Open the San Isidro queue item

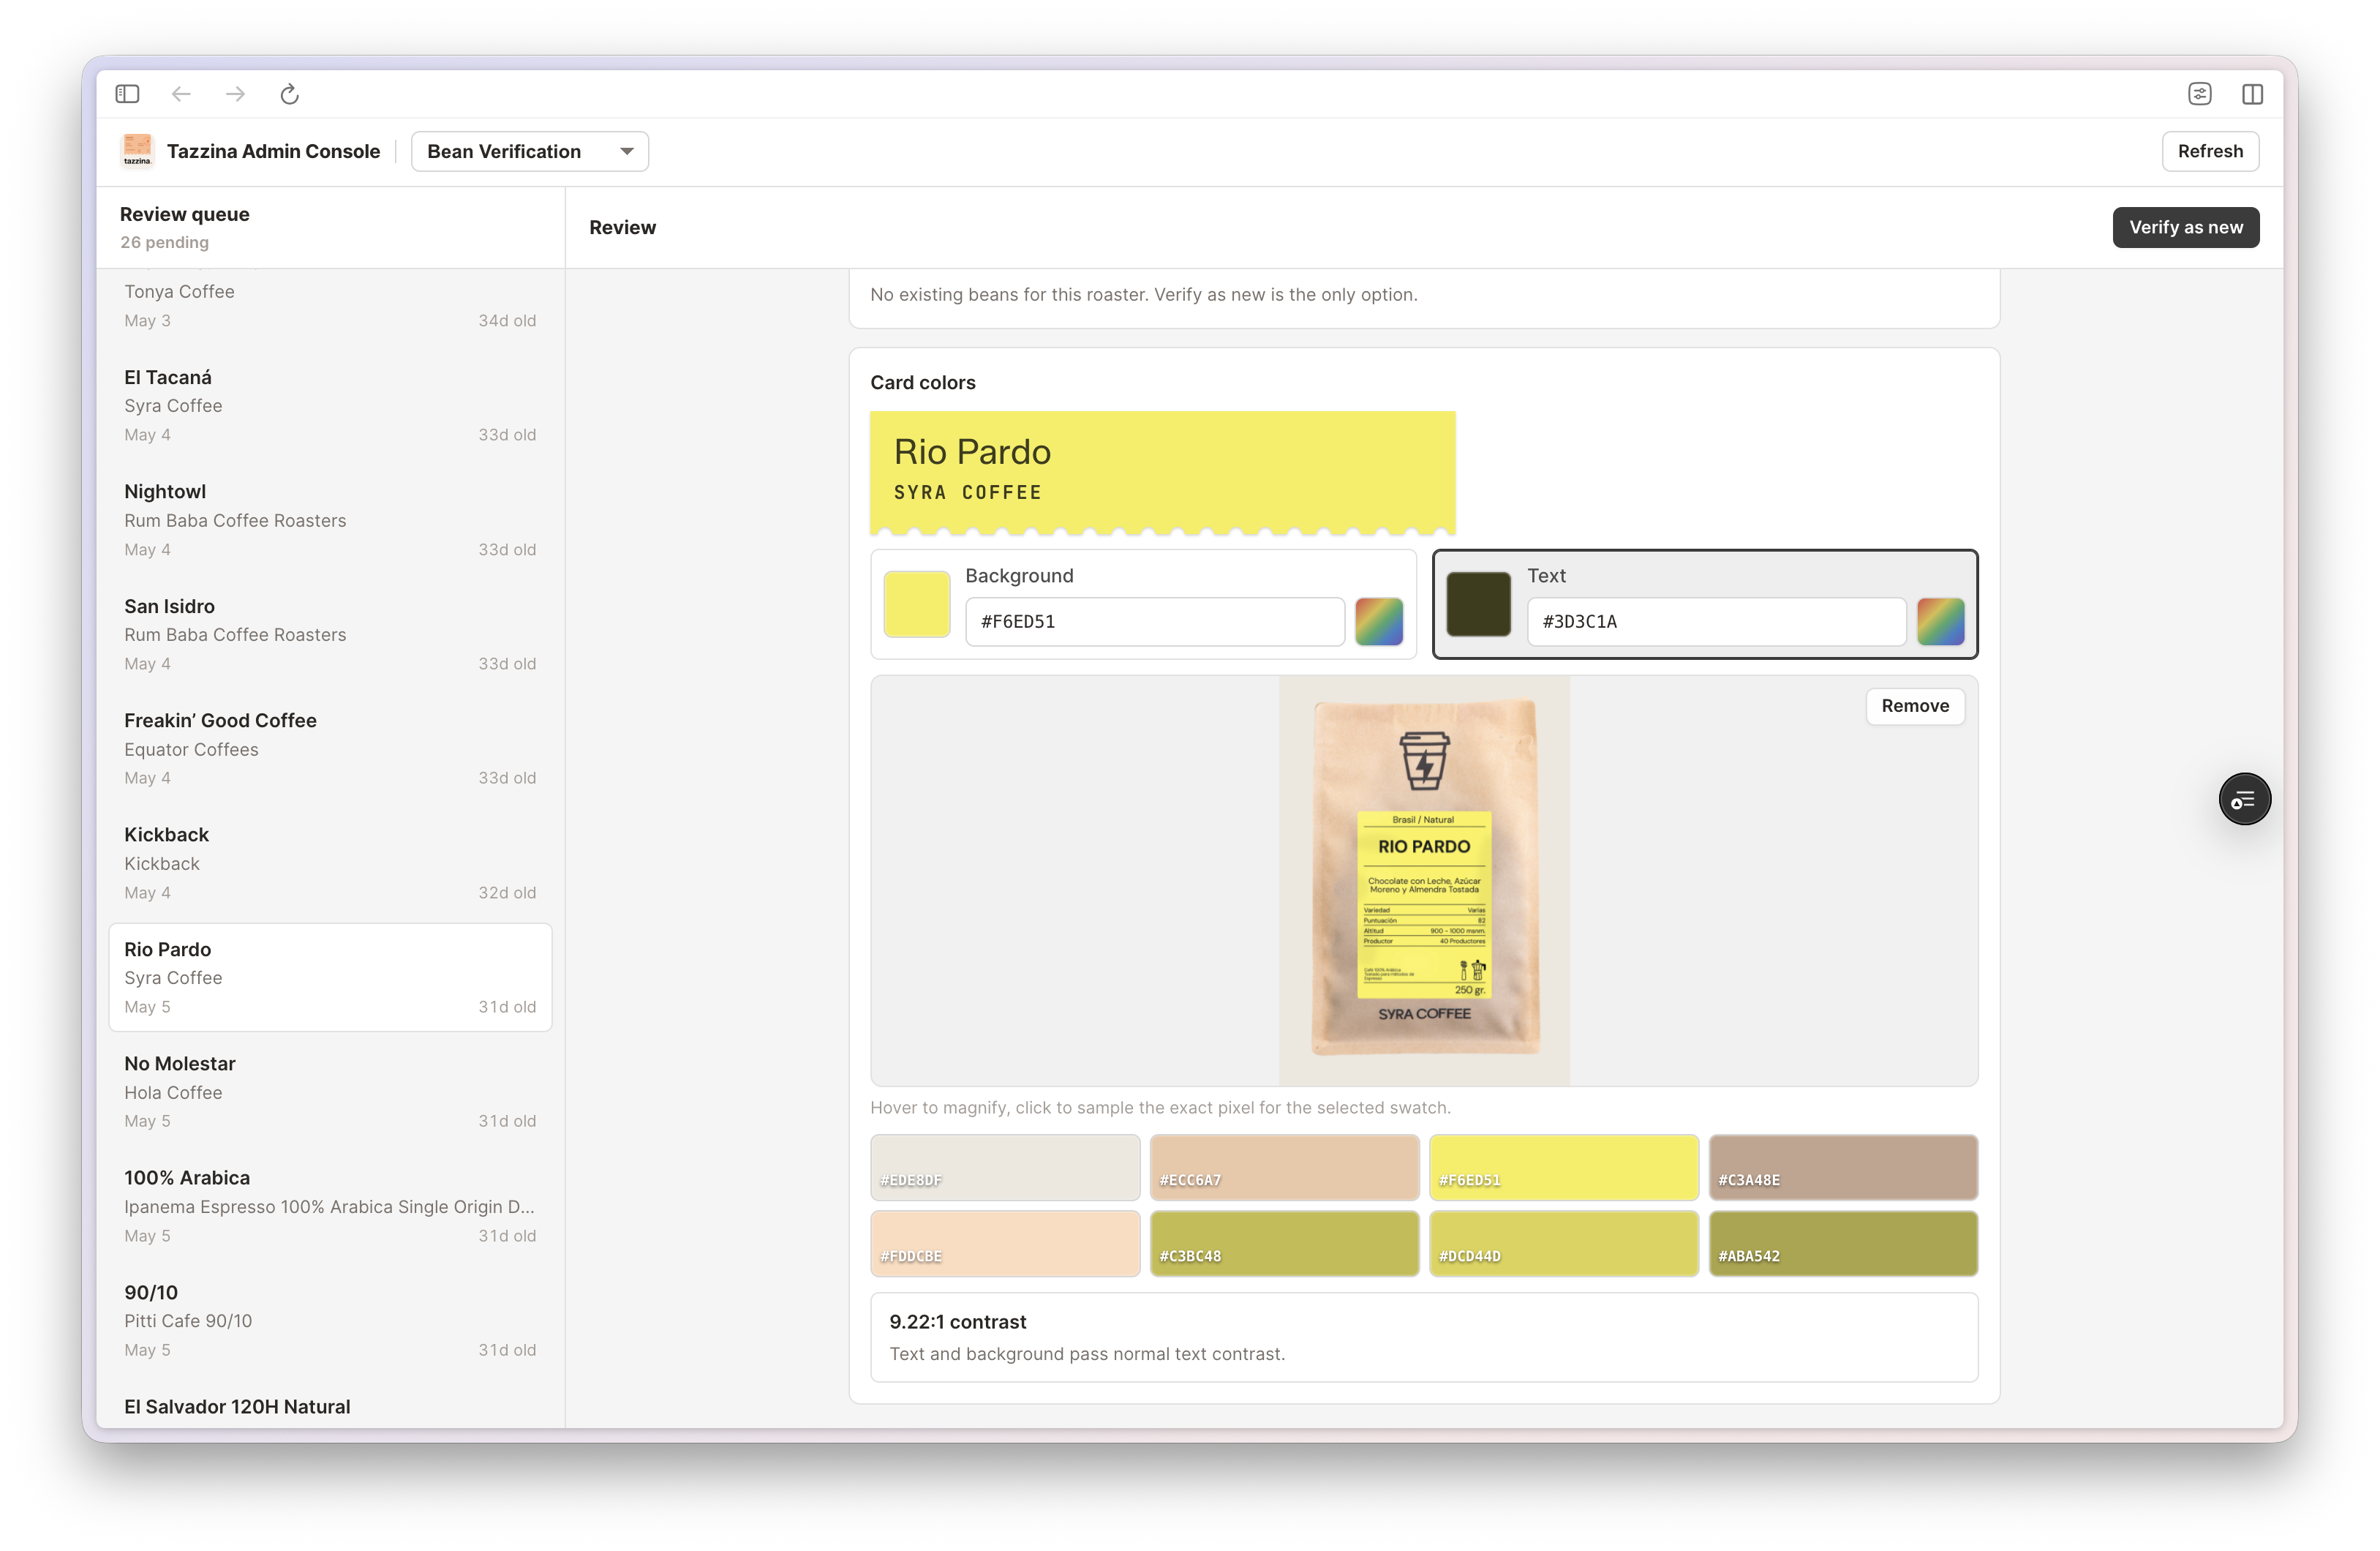pos(330,634)
